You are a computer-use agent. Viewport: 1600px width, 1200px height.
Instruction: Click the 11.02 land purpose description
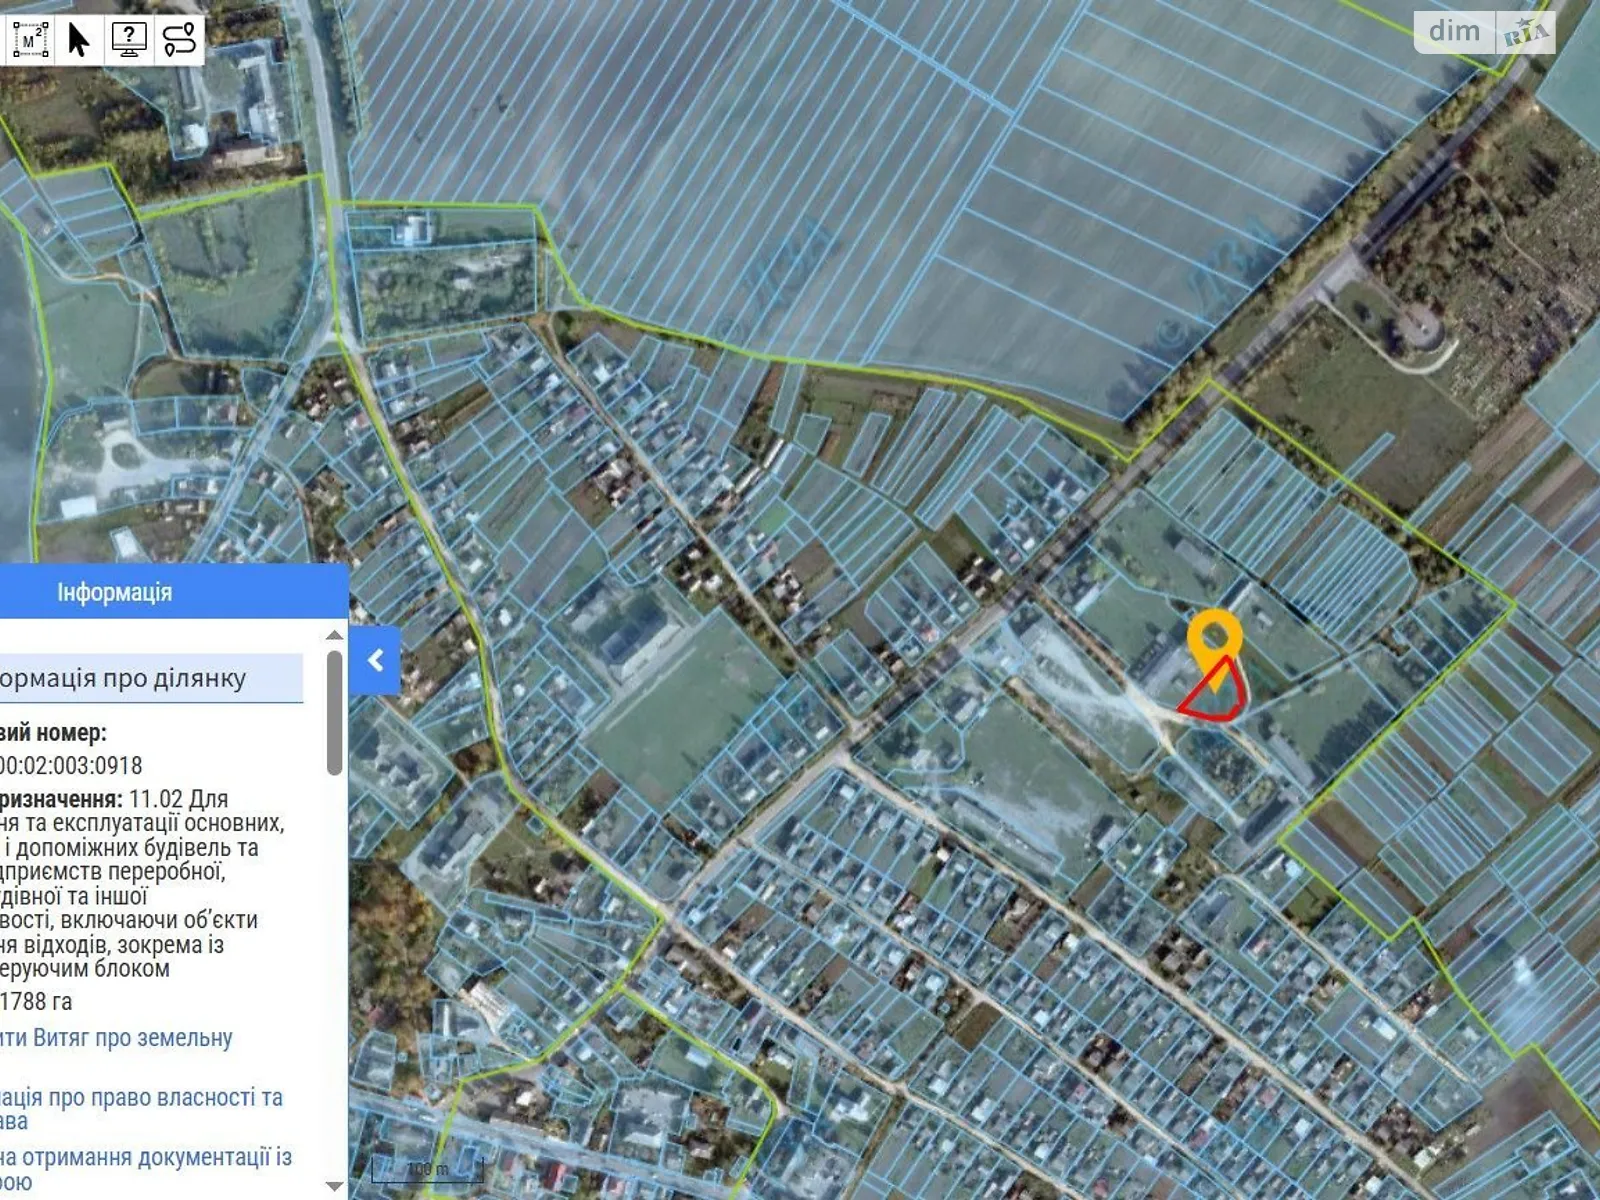coord(140,883)
